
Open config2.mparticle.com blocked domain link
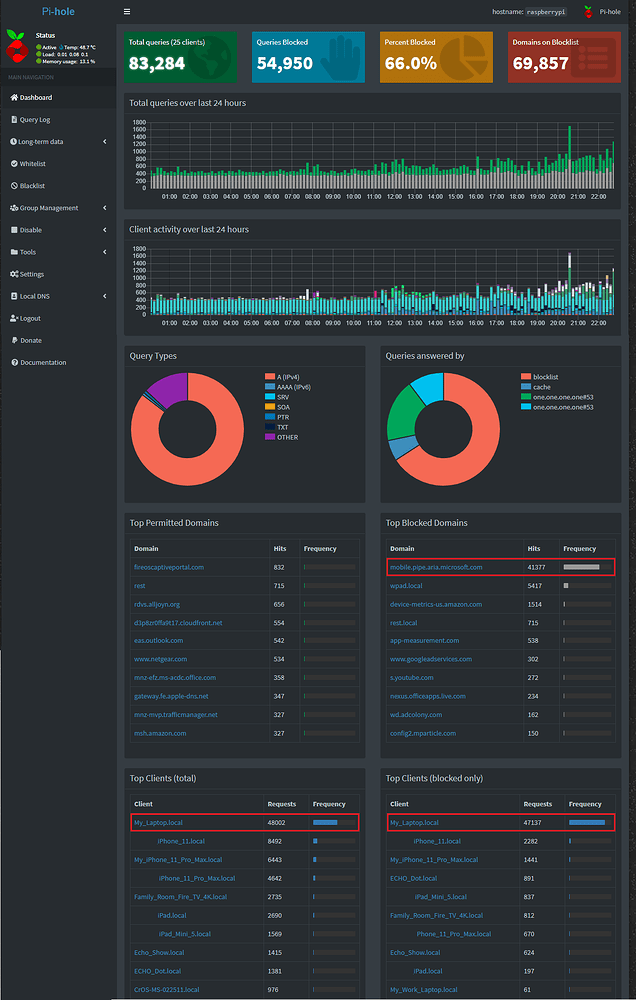[x=423, y=733]
